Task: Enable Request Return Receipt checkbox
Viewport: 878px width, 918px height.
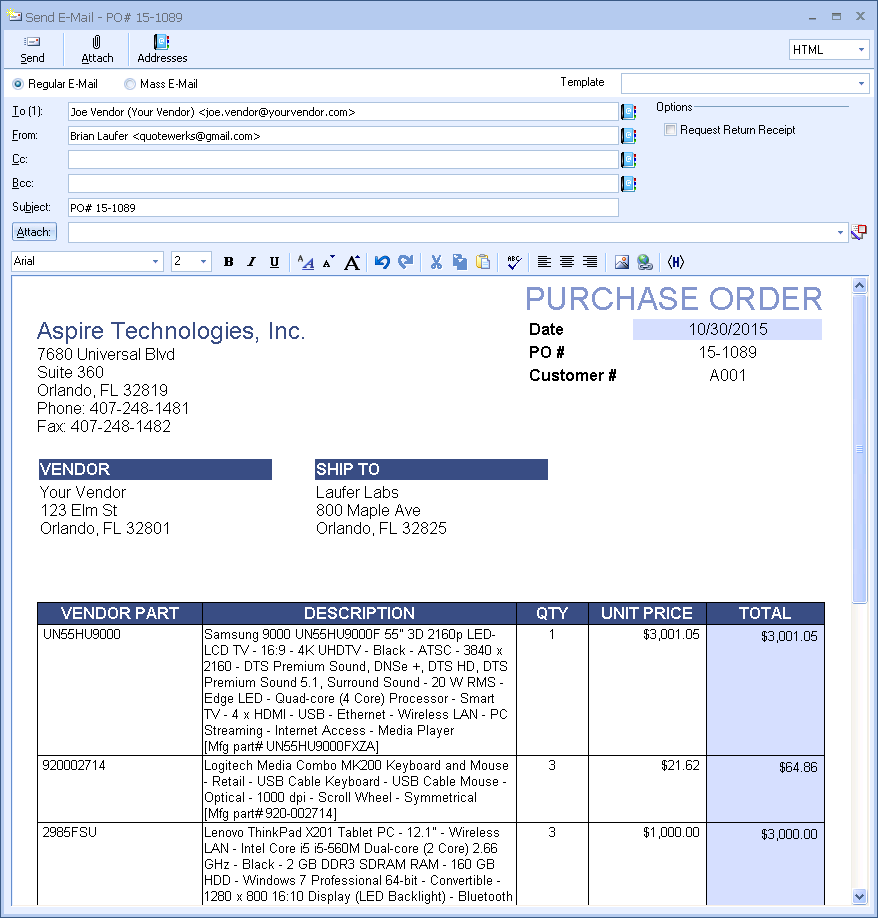Action: 671,130
